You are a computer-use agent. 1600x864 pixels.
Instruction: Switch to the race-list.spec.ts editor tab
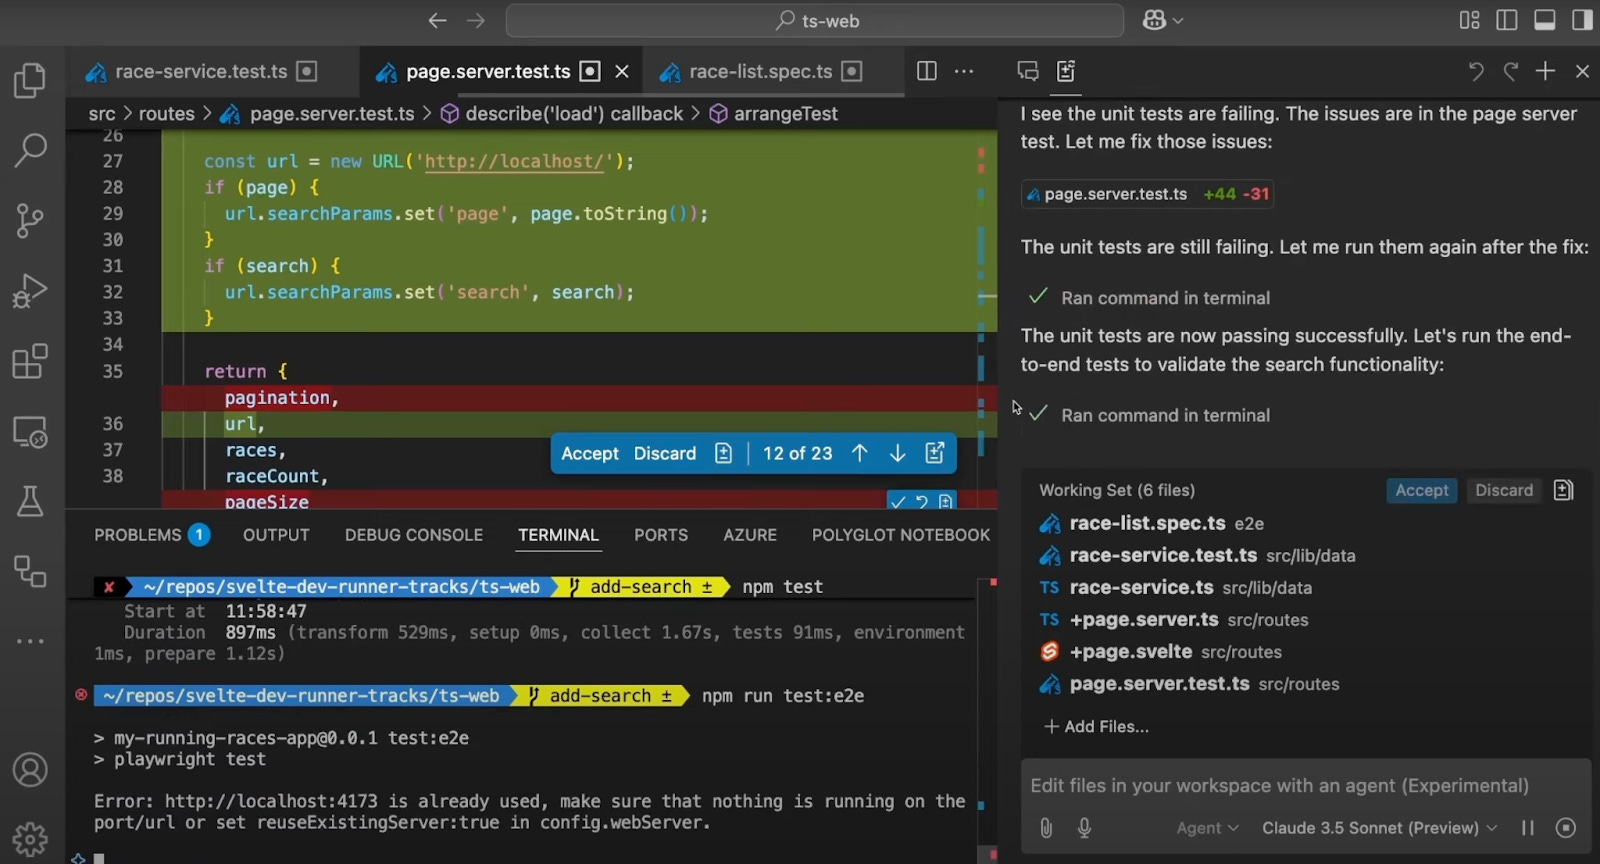pyautogui.click(x=760, y=72)
